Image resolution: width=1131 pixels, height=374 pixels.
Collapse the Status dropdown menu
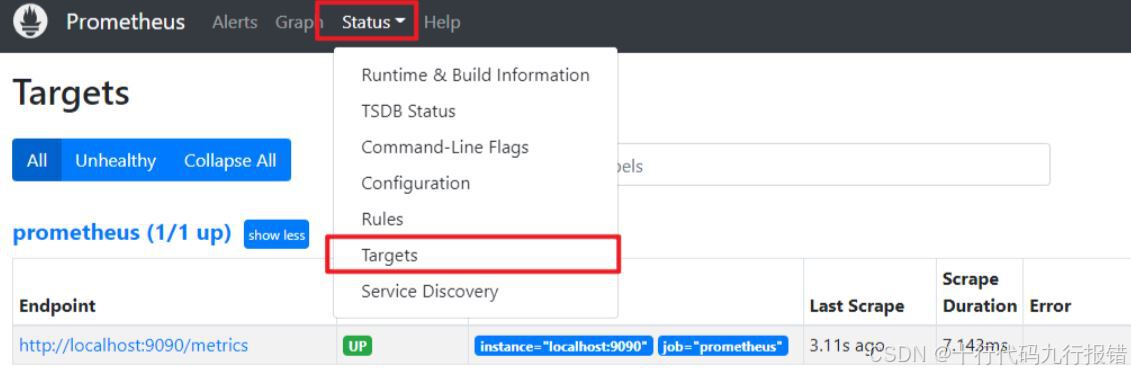[x=373, y=22]
